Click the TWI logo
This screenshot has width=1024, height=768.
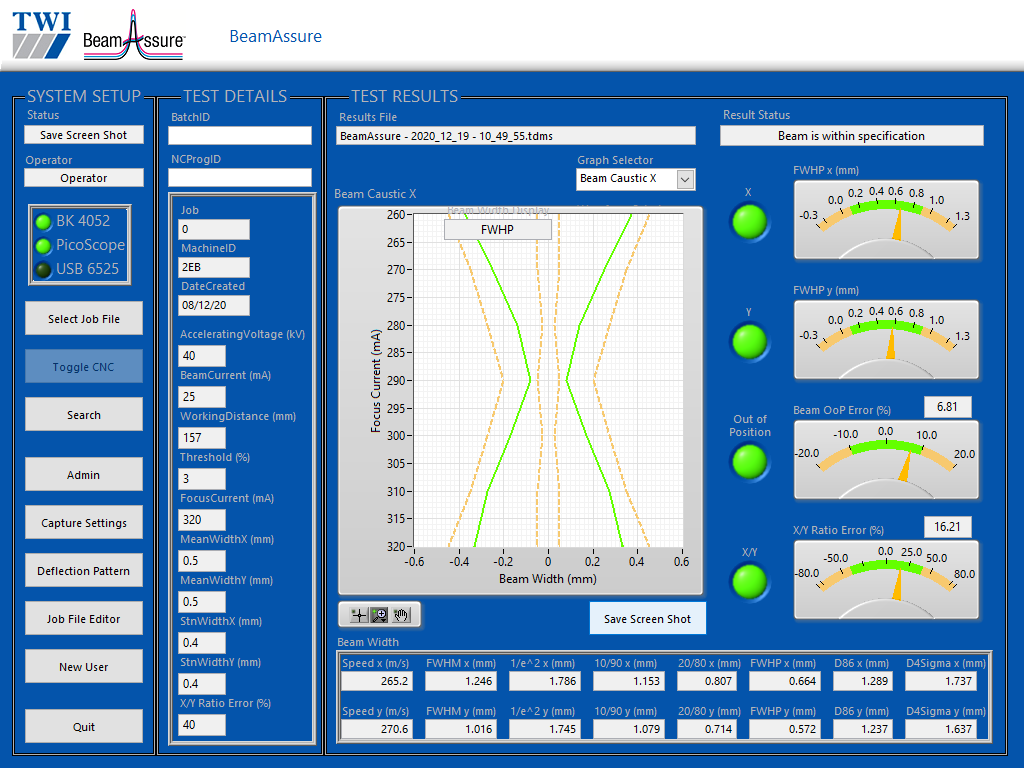[42, 35]
